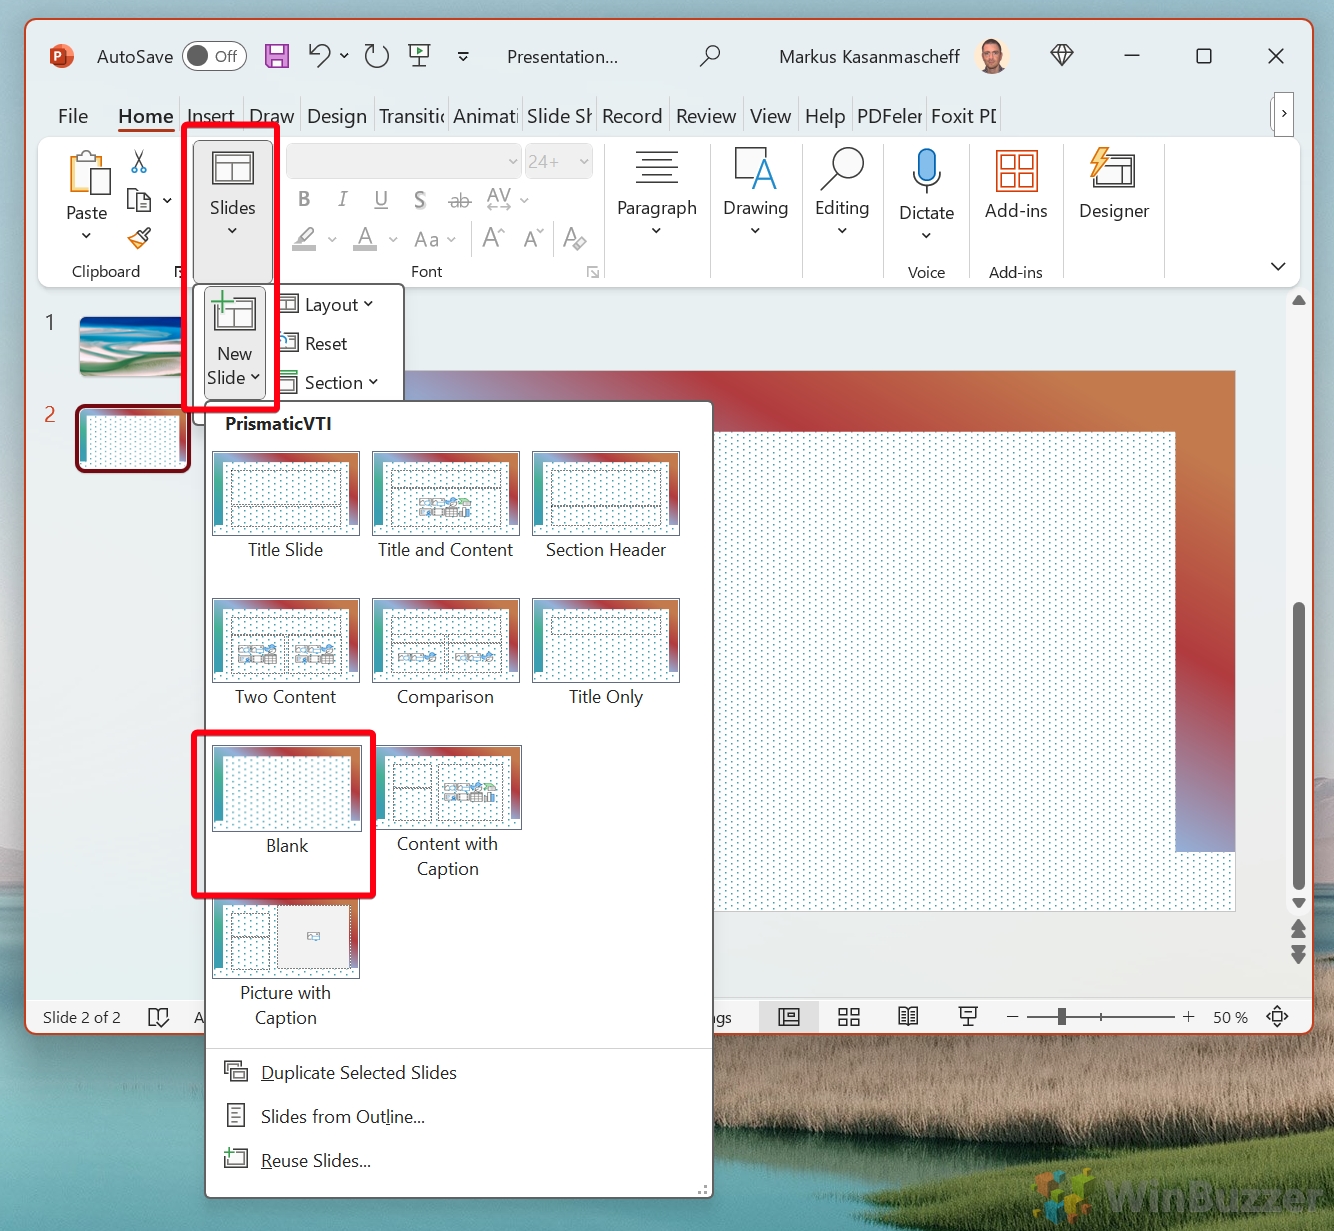Increase font size A icon
This screenshot has width=1334, height=1231.
coord(494,238)
